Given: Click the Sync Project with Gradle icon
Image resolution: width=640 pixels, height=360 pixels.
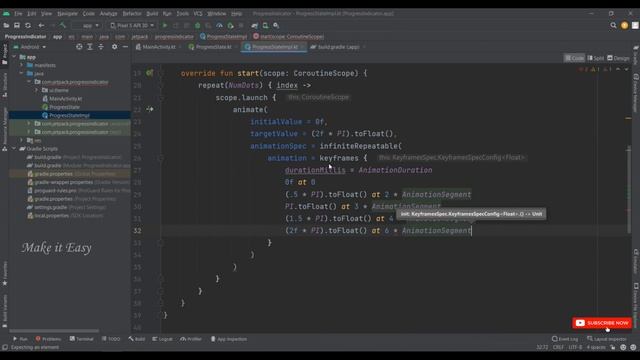Looking at the screenshot, I should click(x=255, y=25).
